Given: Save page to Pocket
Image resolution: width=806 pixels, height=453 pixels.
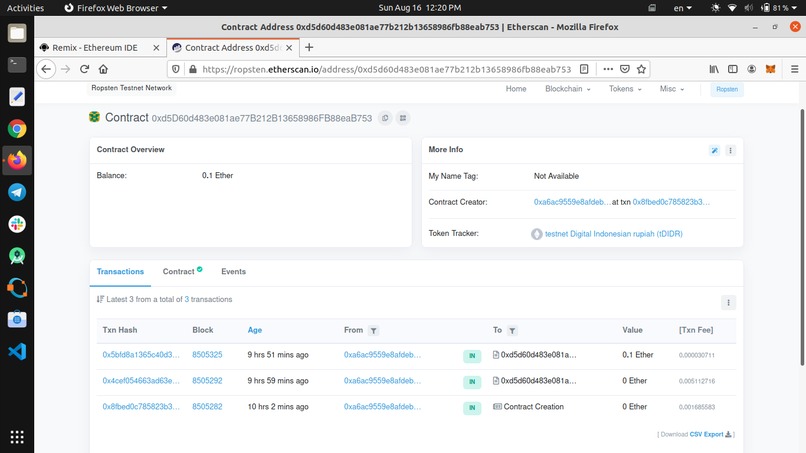Looking at the screenshot, I should (625, 69).
